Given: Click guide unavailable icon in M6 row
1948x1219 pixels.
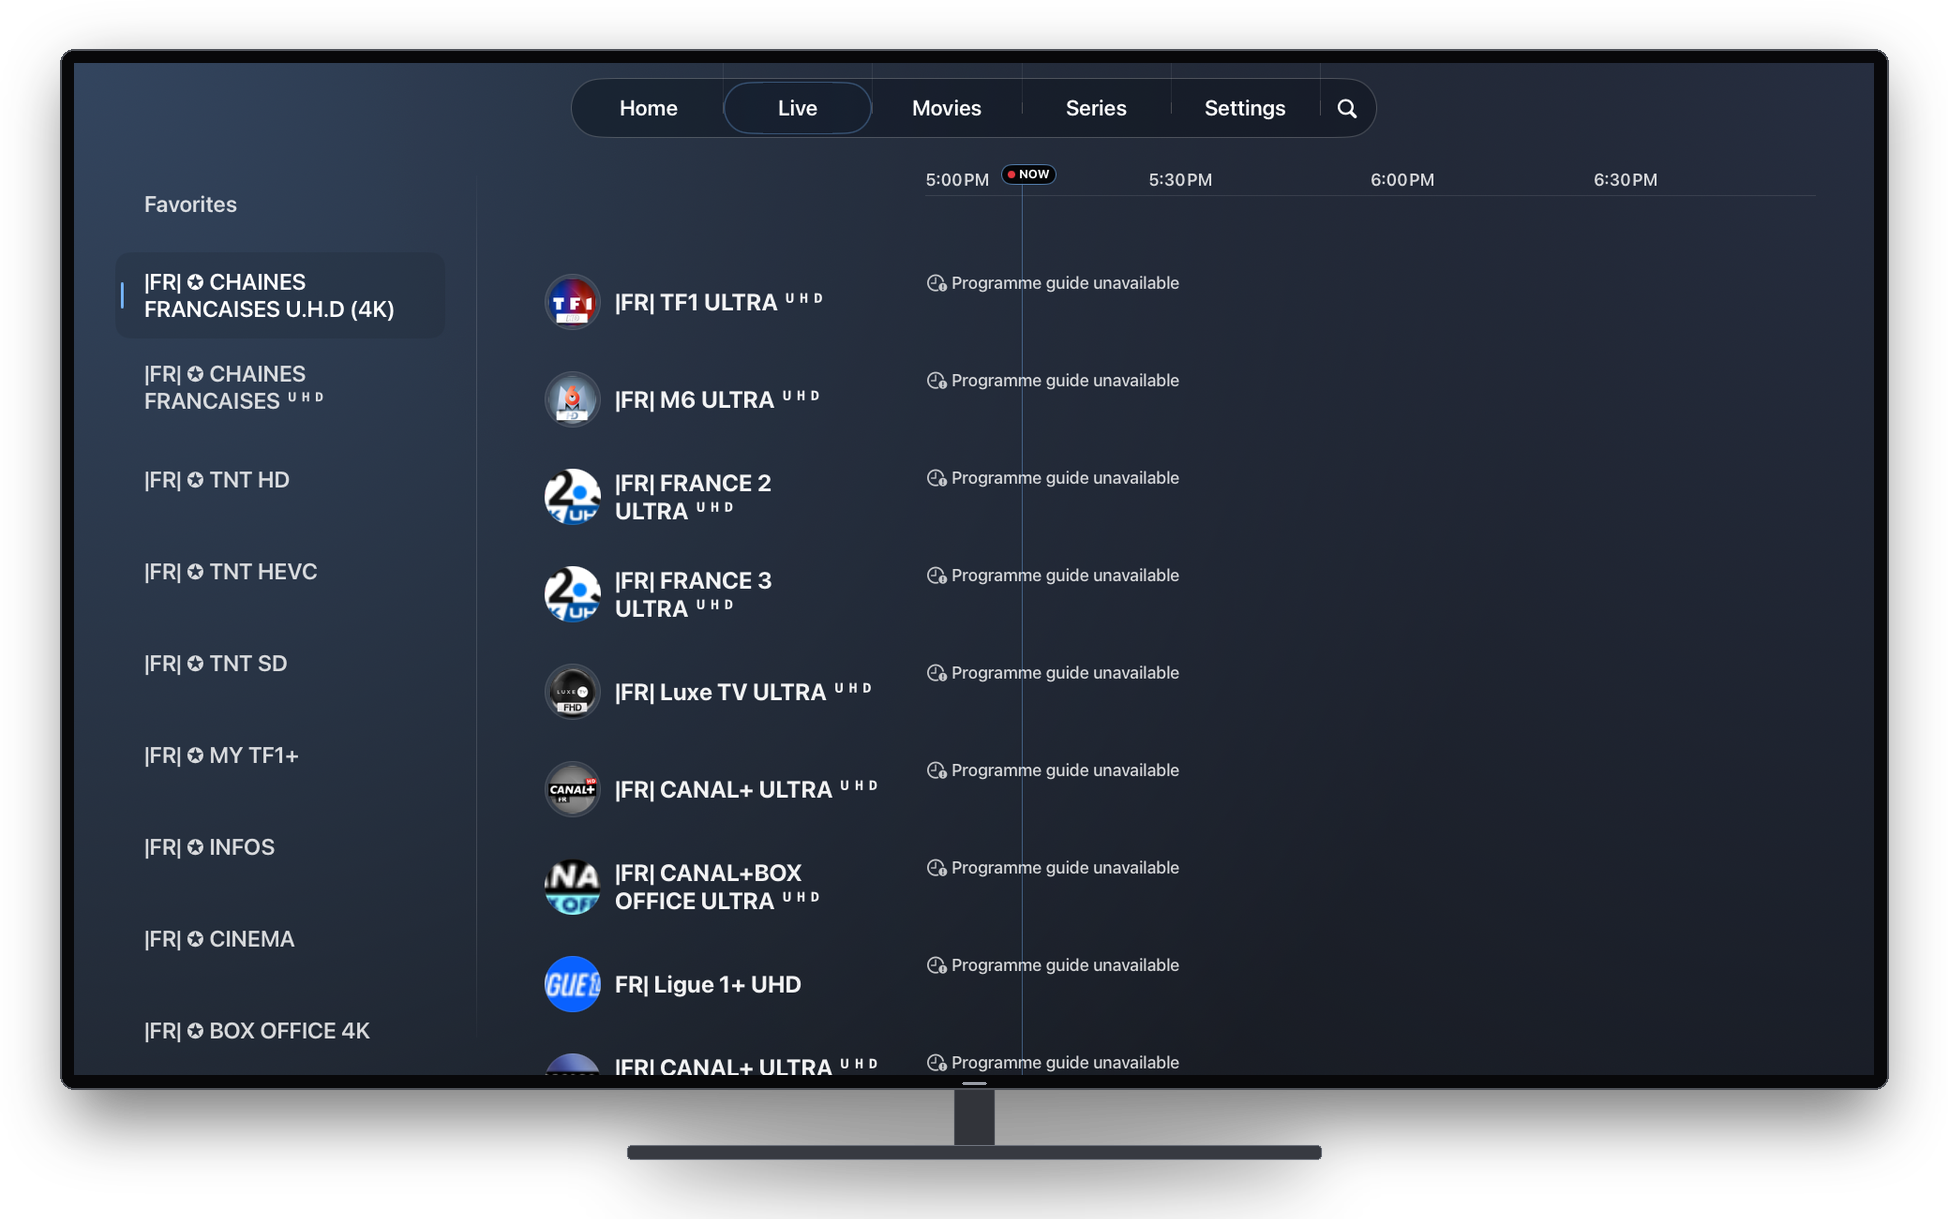Looking at the screenshot, I should [x=936, y=380].
